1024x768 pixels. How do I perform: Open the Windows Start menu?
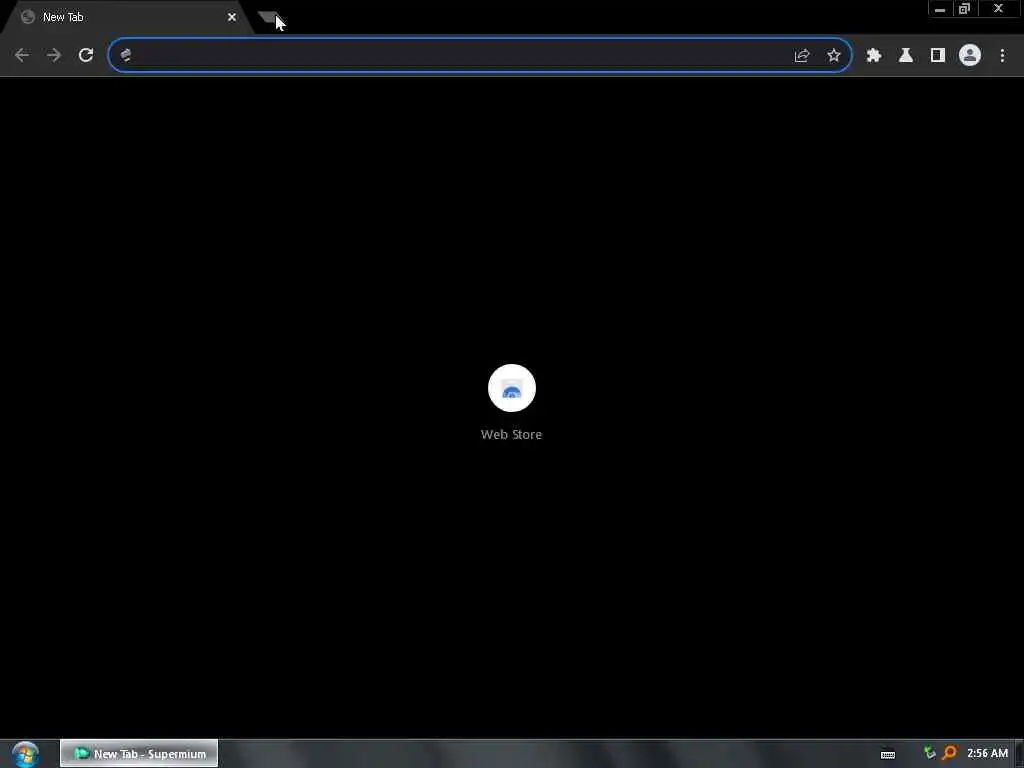pyautogui.click(x=25, y=754)
